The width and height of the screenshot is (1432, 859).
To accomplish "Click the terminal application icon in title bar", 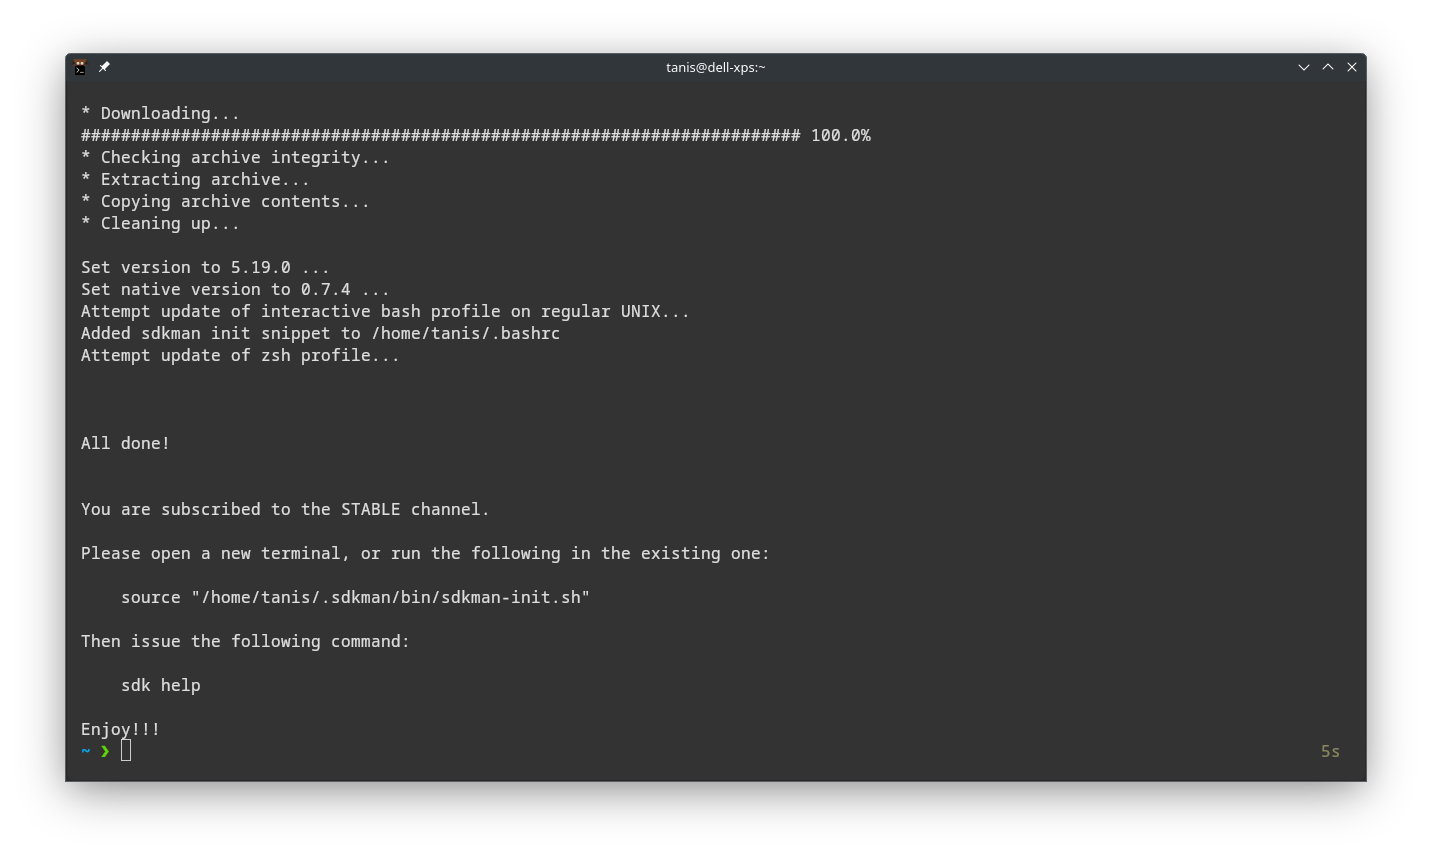I will coord(80,67).
